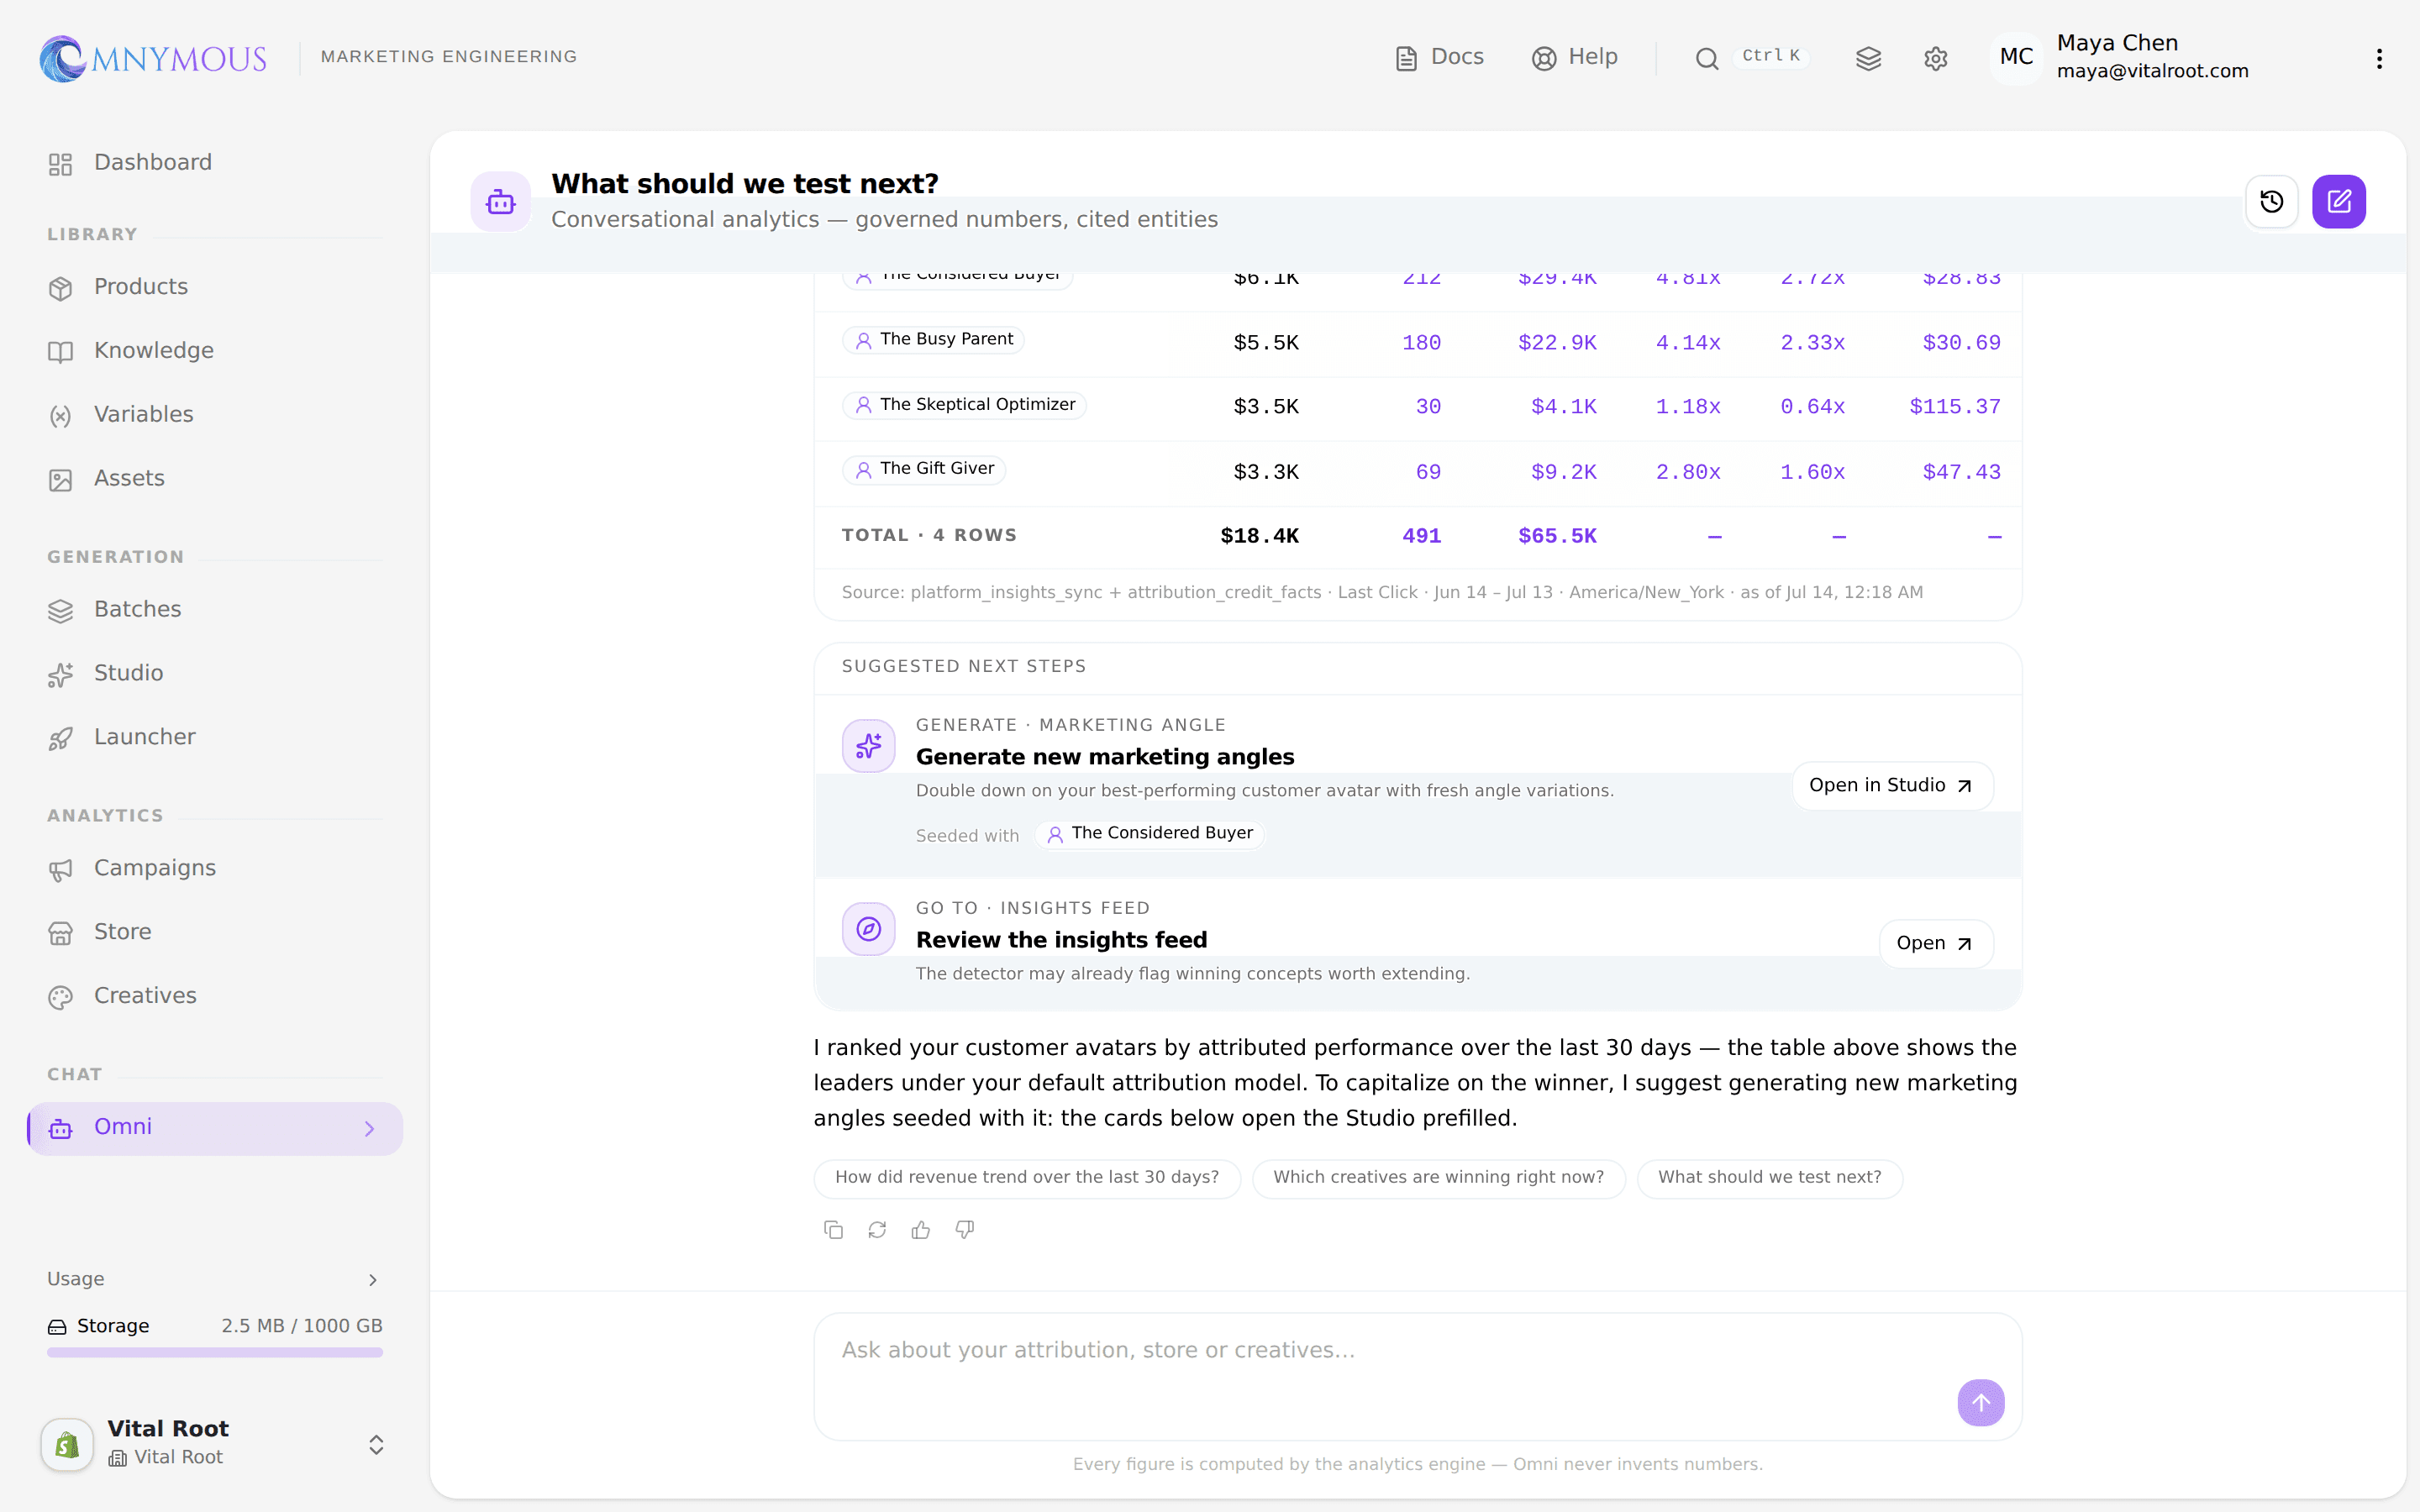Expand the Omni chevron arrow

370,1129
